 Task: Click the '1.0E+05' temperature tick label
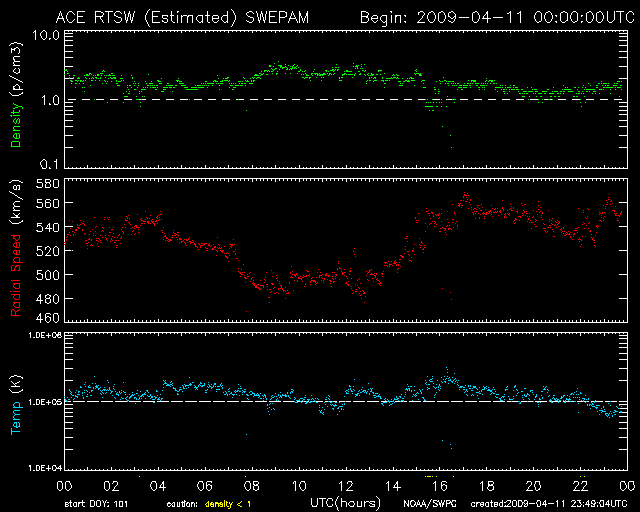tap(45, 402)
